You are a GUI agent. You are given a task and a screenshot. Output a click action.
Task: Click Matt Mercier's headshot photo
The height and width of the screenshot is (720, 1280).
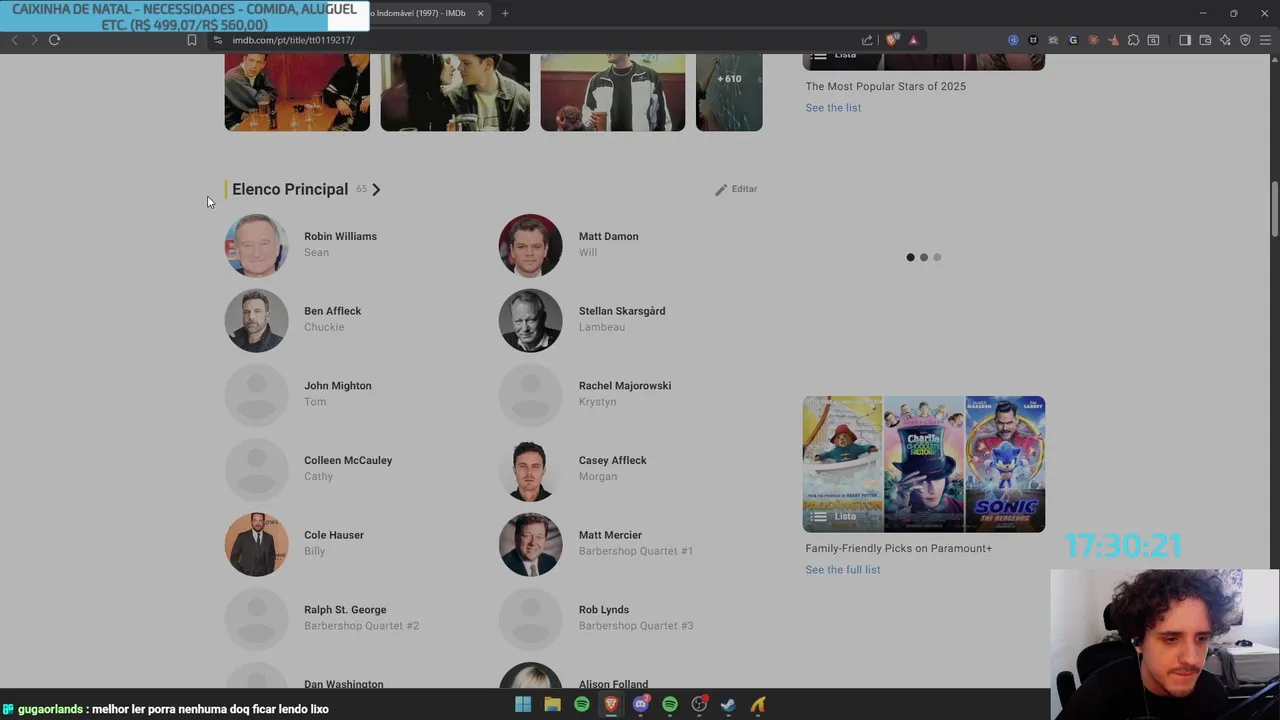(530, 544)
